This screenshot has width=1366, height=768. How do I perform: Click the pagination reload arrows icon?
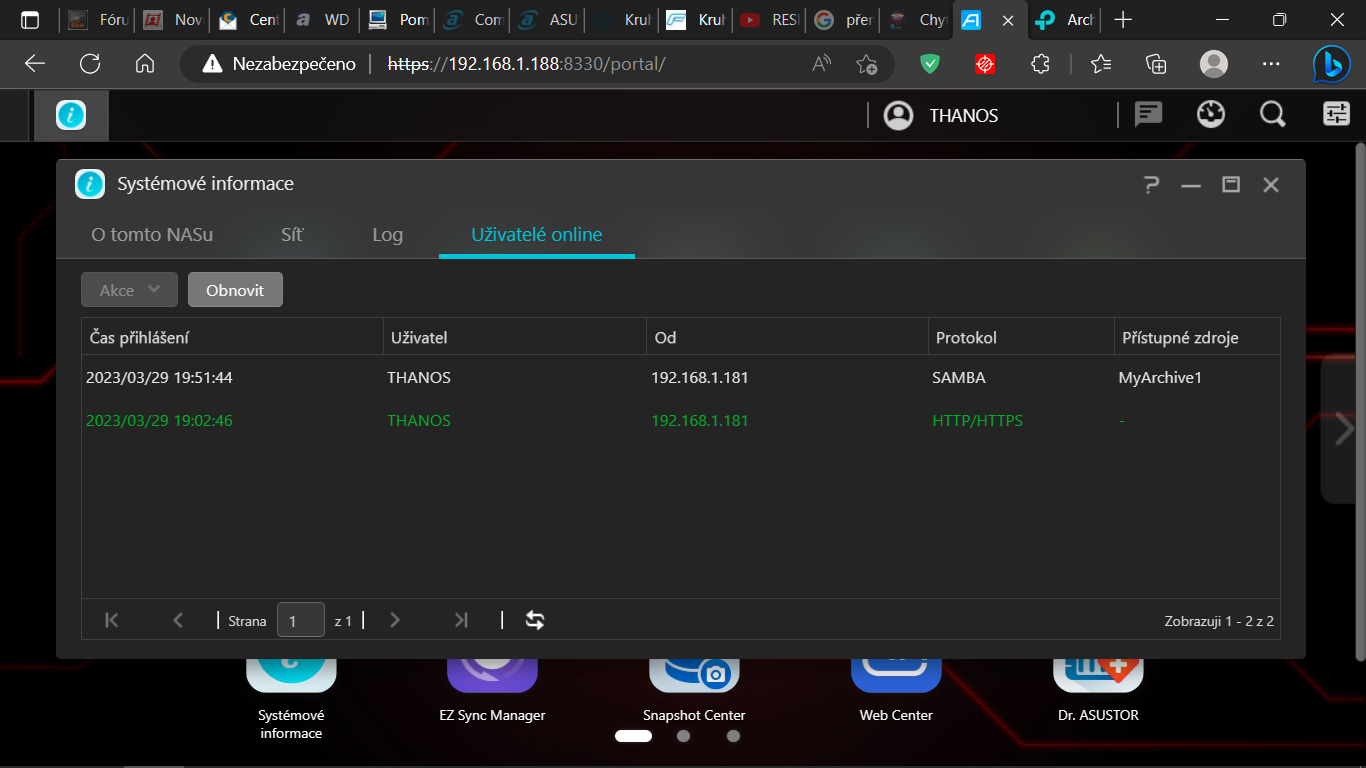coord(535,620)
